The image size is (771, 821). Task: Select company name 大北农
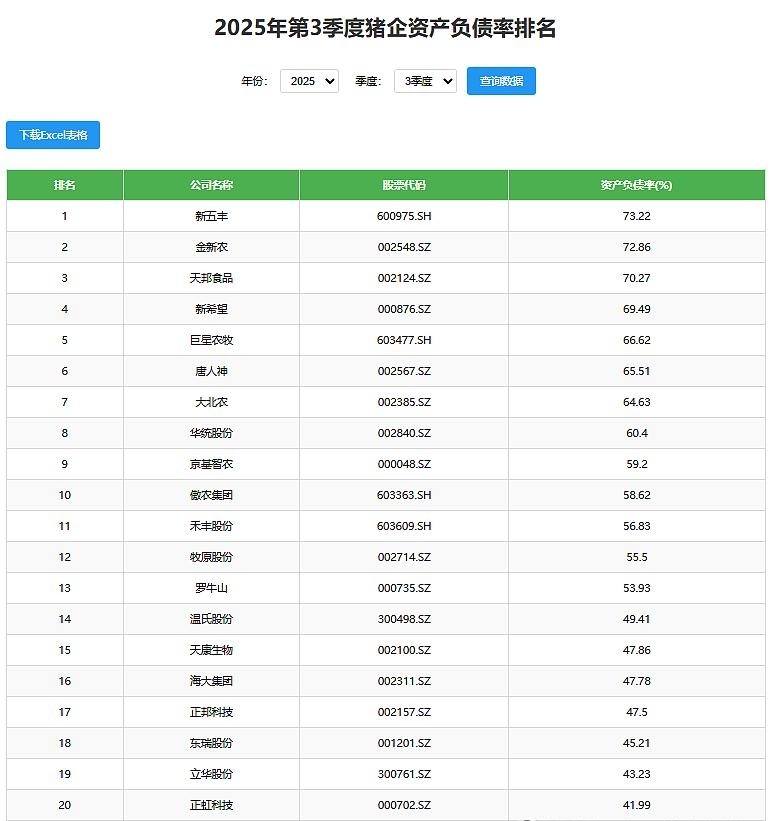211,402
